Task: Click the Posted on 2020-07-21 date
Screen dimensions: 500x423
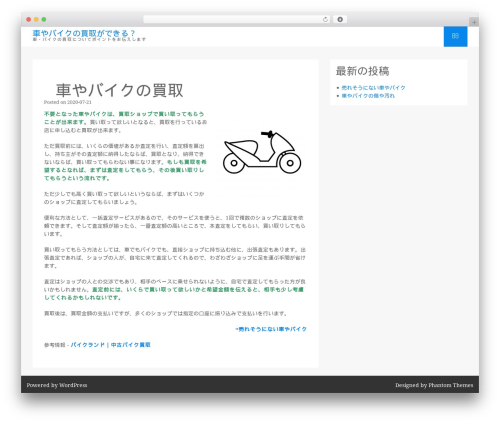Action: point(68,102)
